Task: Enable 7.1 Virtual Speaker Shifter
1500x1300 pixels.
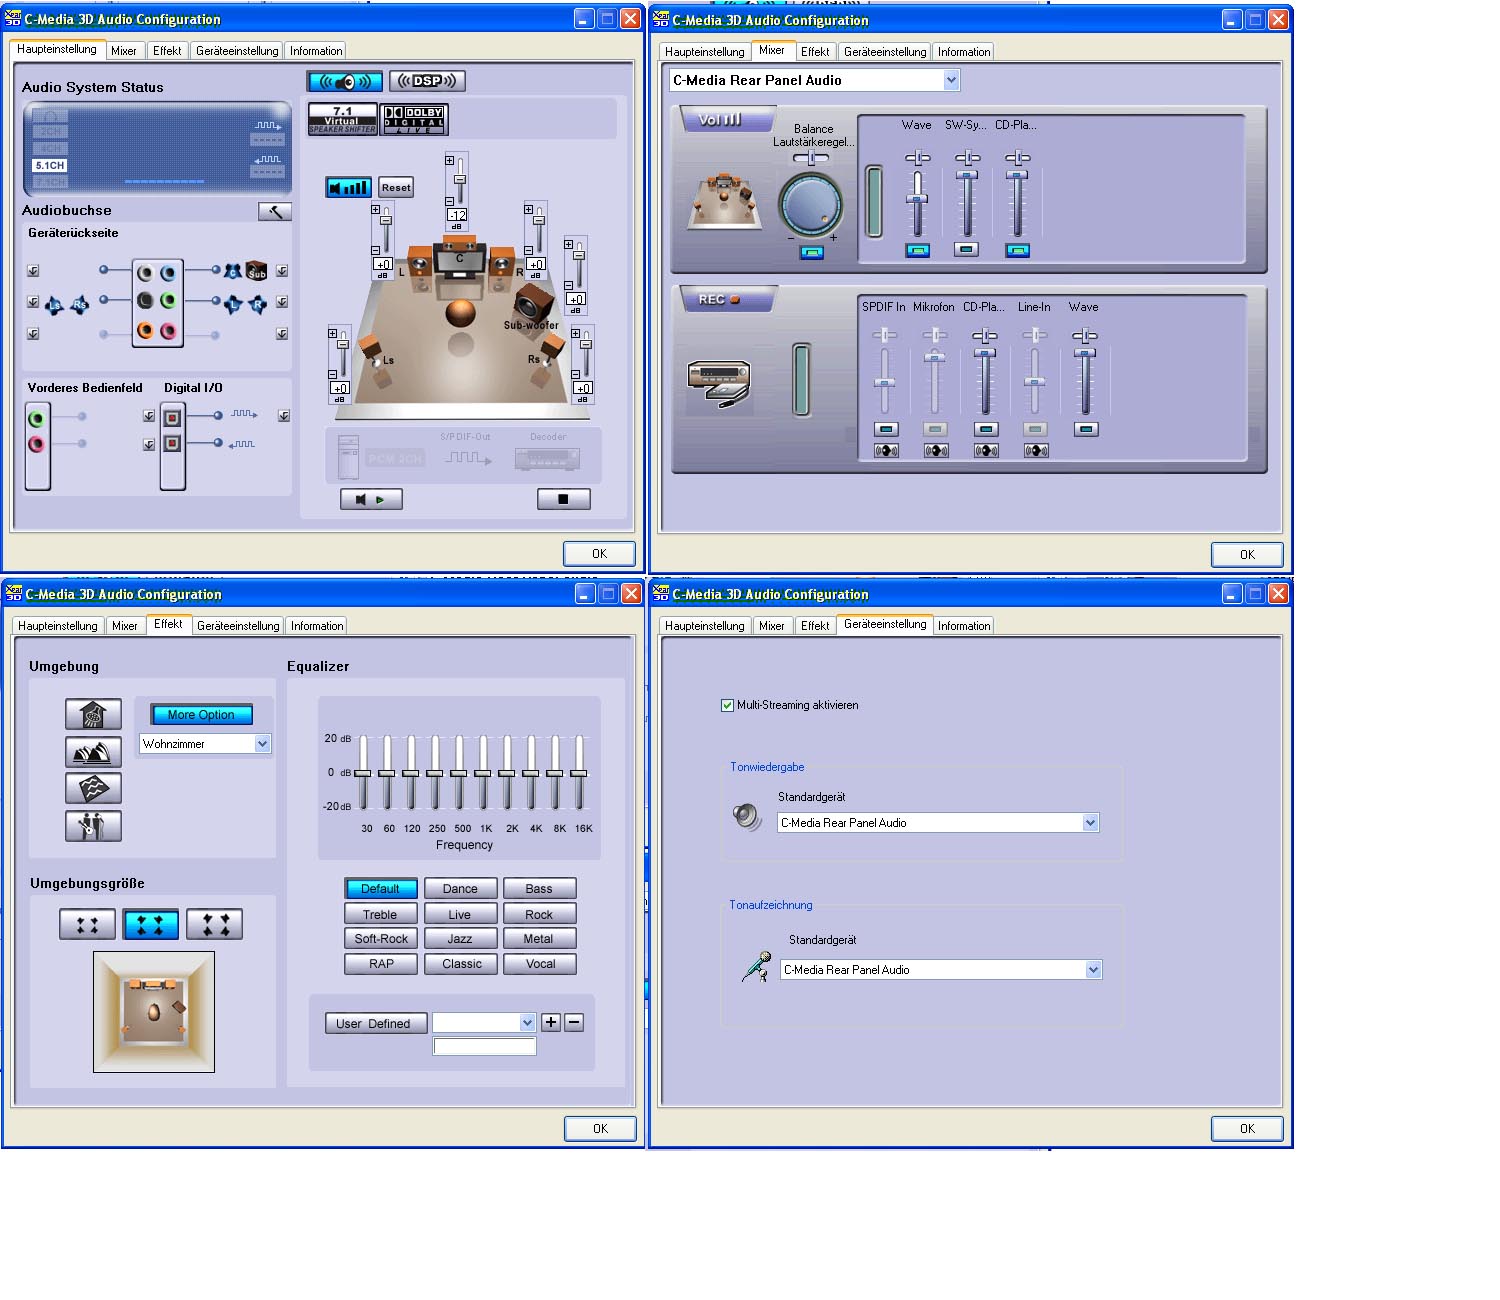Action: (342, 119)
